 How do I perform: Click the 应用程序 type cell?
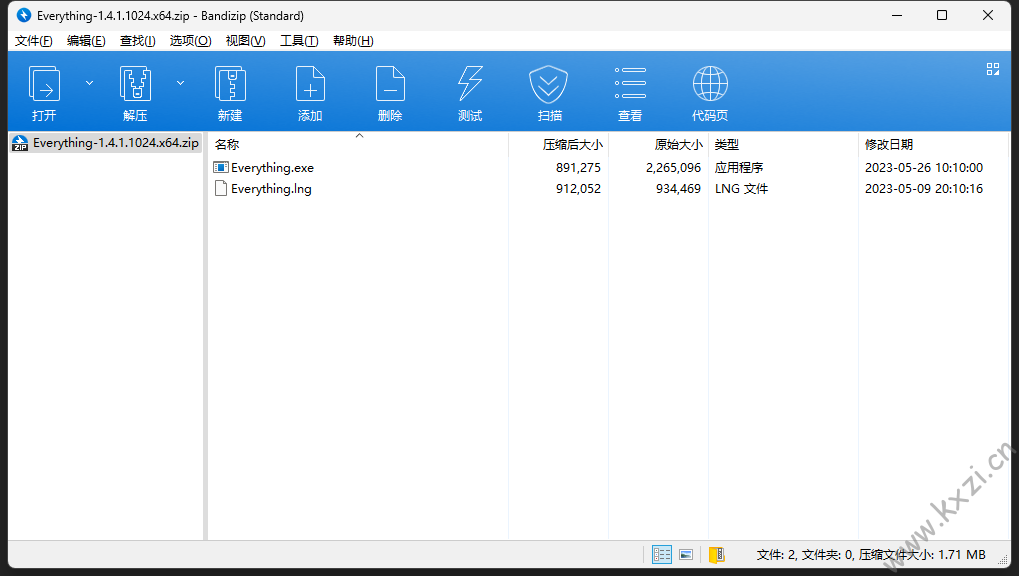coord(739,168)
